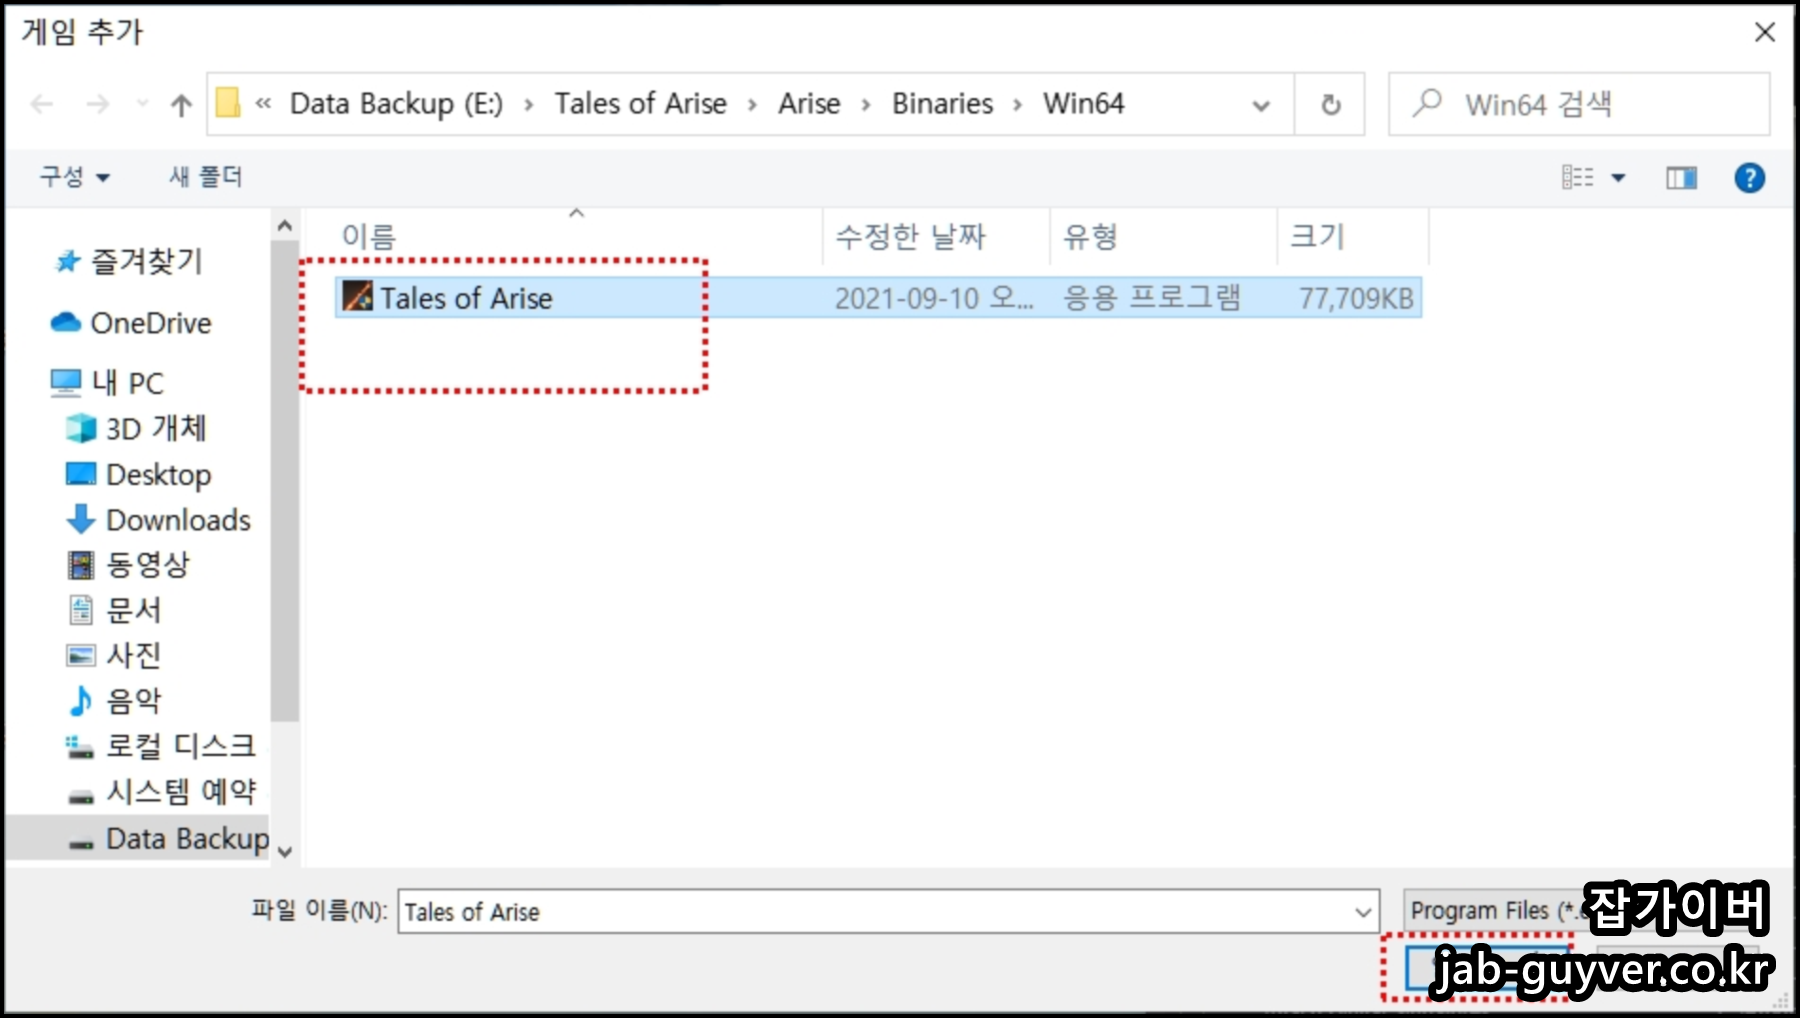Screen dimensions: 1800x1018
Task: Click the Win64 검색 search field
Action: point(1579,104)
